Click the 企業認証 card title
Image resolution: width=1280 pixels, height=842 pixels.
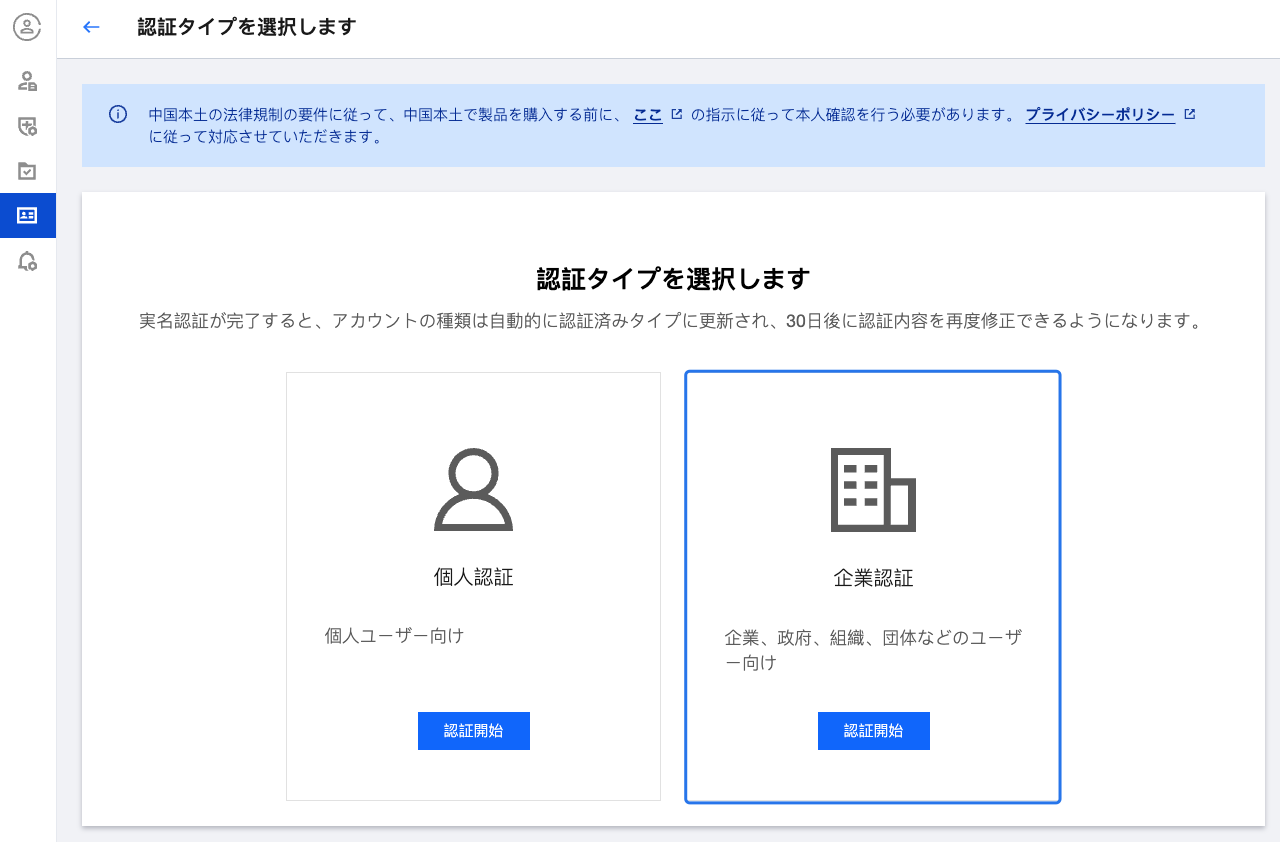click(x=874, y=578)
